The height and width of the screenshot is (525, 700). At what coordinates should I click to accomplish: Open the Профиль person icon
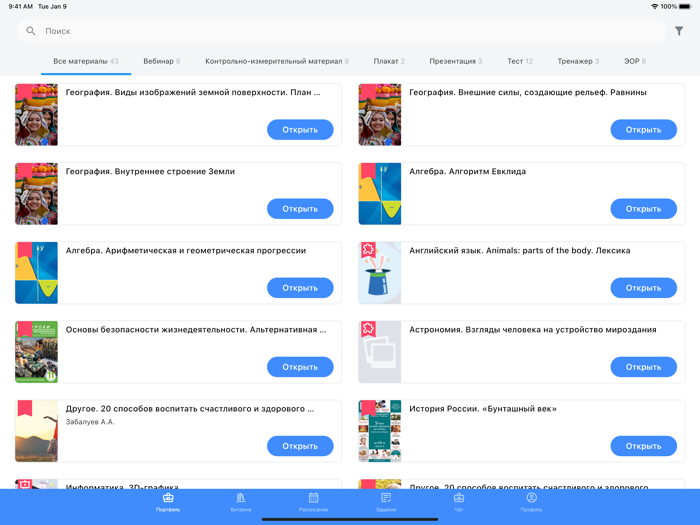click(x=531, y=497)
